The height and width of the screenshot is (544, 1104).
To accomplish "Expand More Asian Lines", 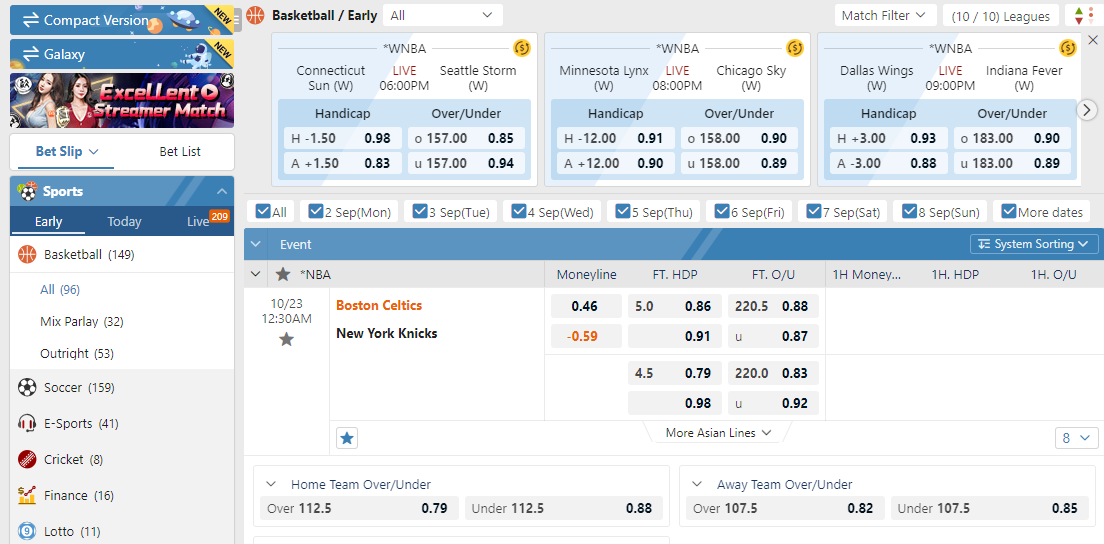I will (718, 433).
